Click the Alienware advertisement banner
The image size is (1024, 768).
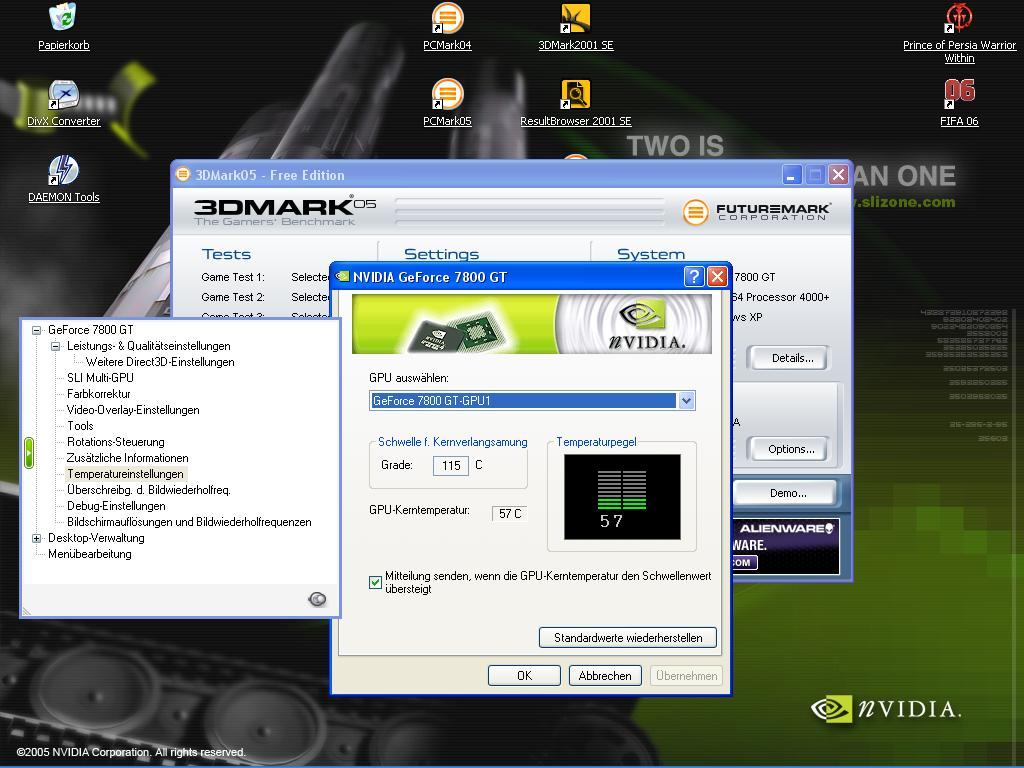point(786,546)
